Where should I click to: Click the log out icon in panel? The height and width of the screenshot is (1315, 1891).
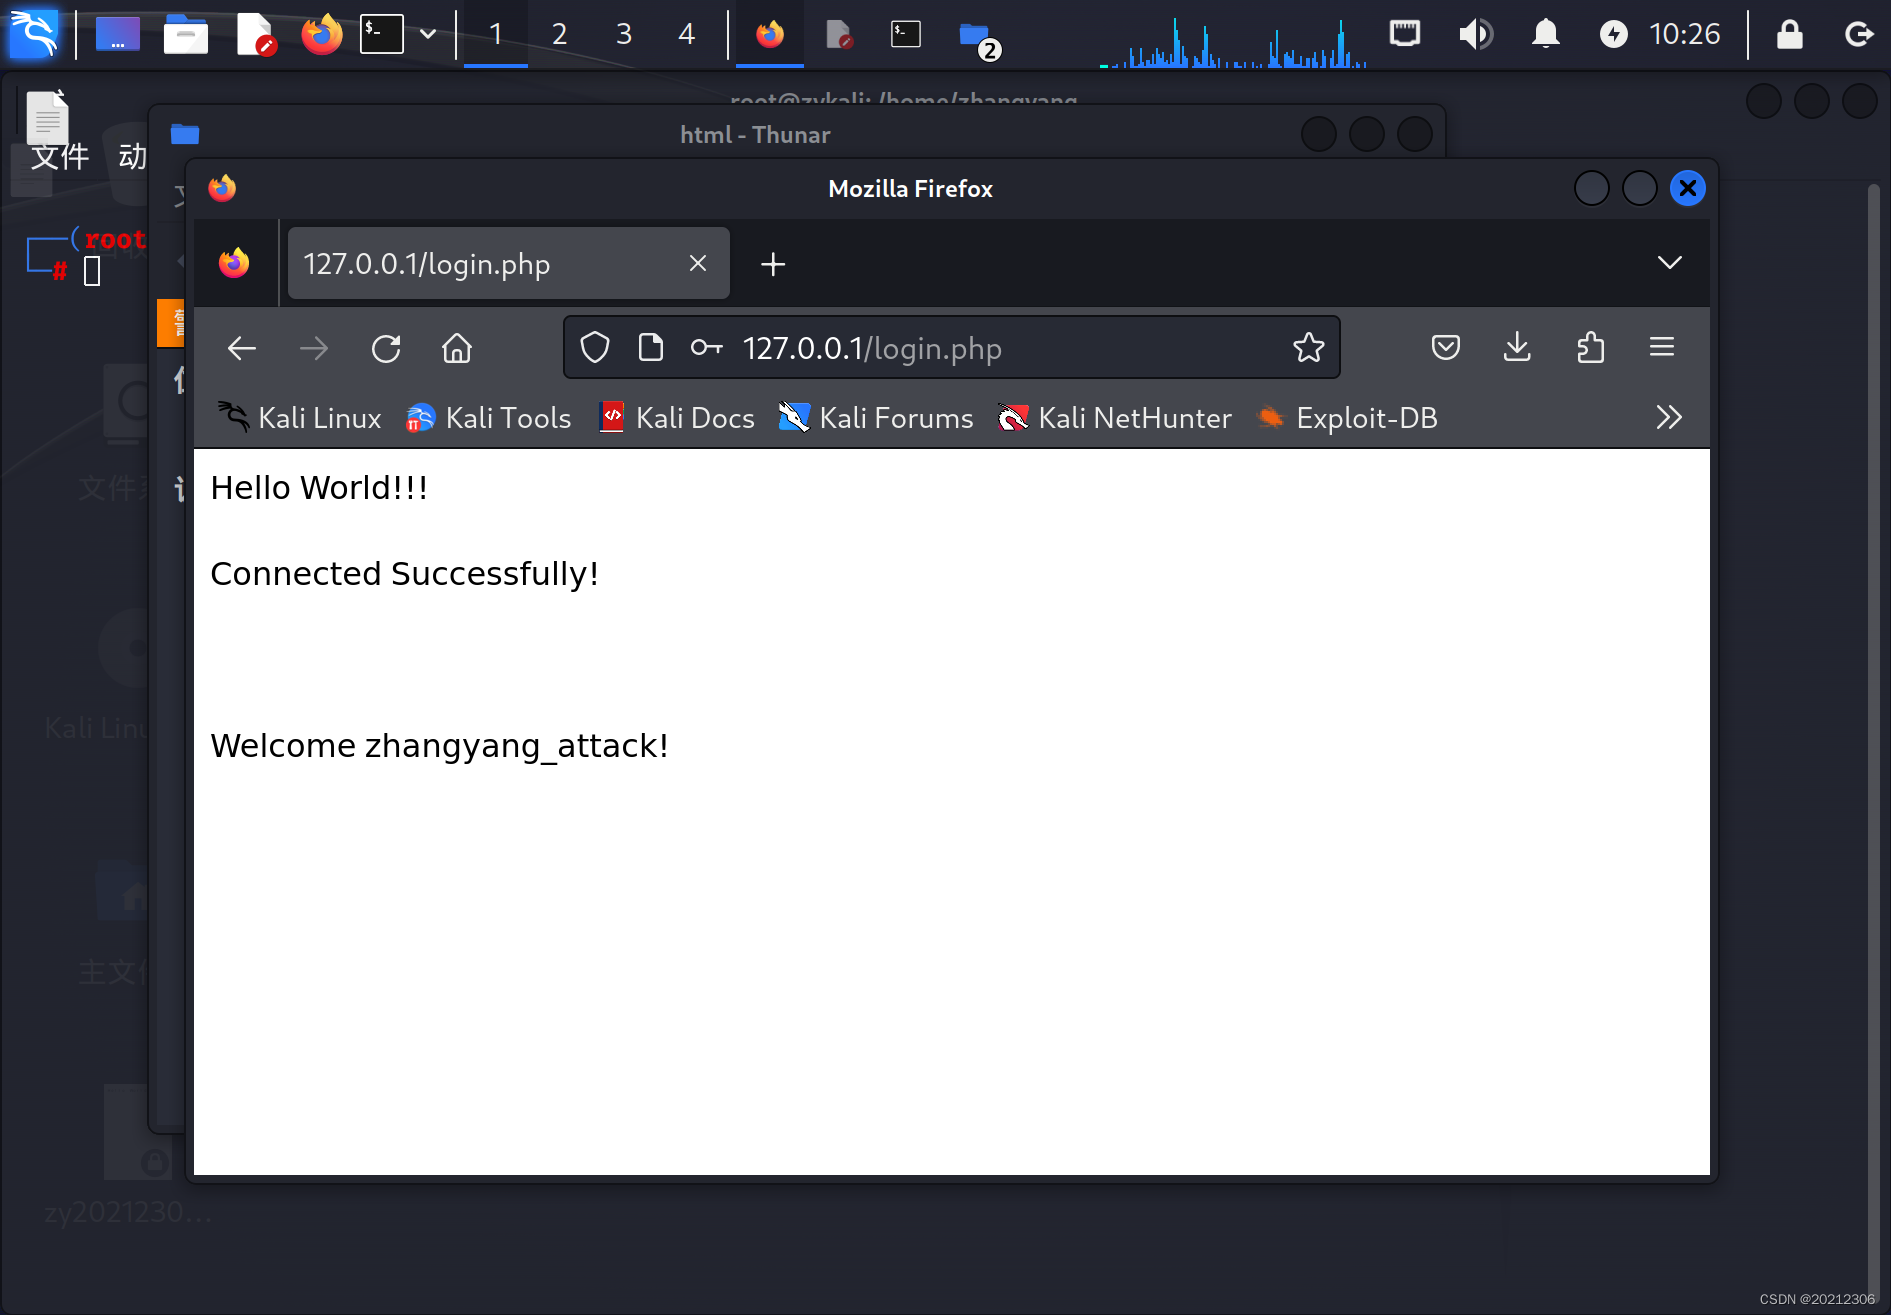[1858, 34]
